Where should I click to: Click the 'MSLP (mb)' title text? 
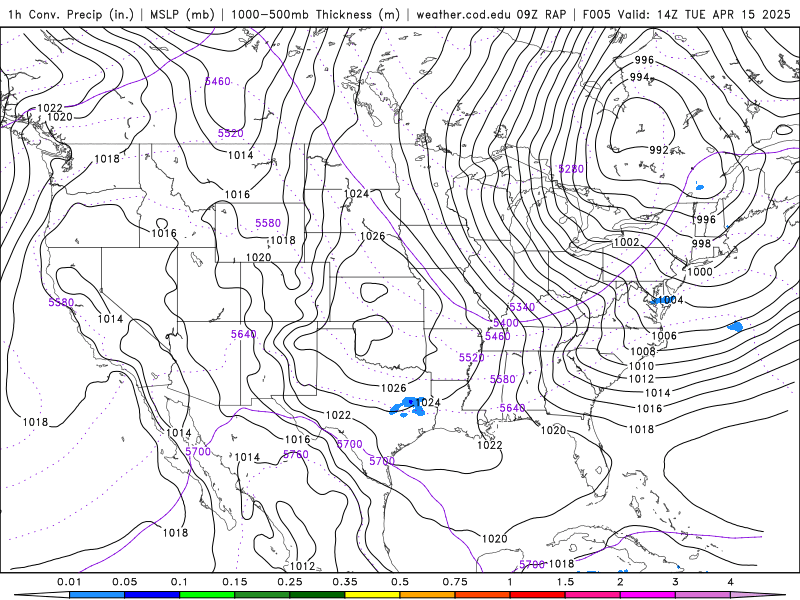182,14
